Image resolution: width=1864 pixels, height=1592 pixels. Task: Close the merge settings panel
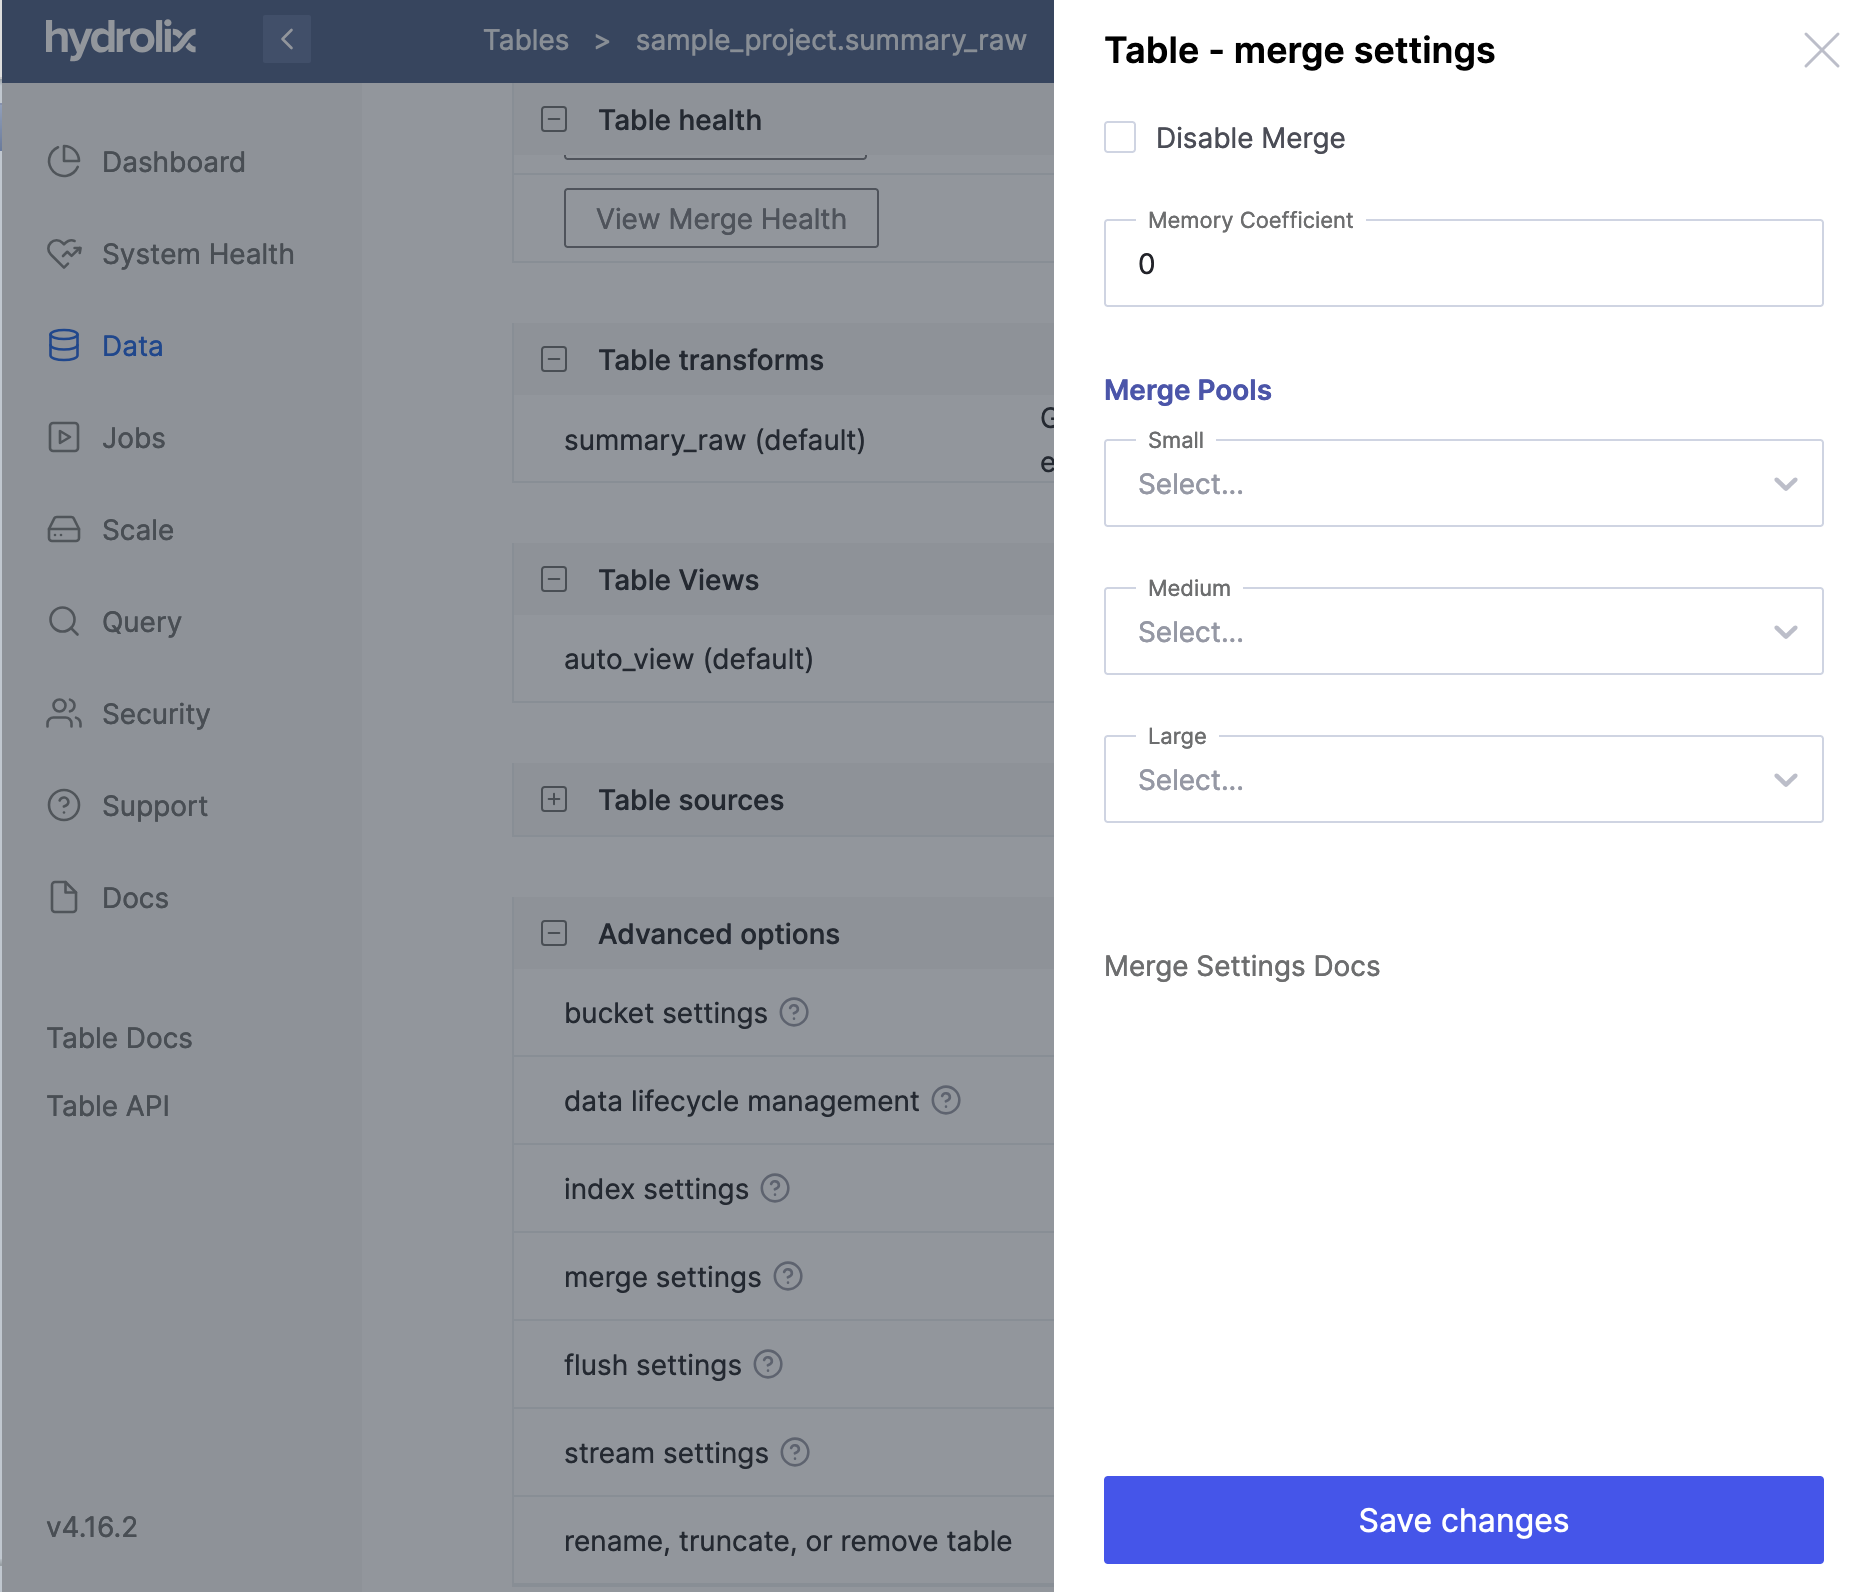click(x=1821, y=50)
